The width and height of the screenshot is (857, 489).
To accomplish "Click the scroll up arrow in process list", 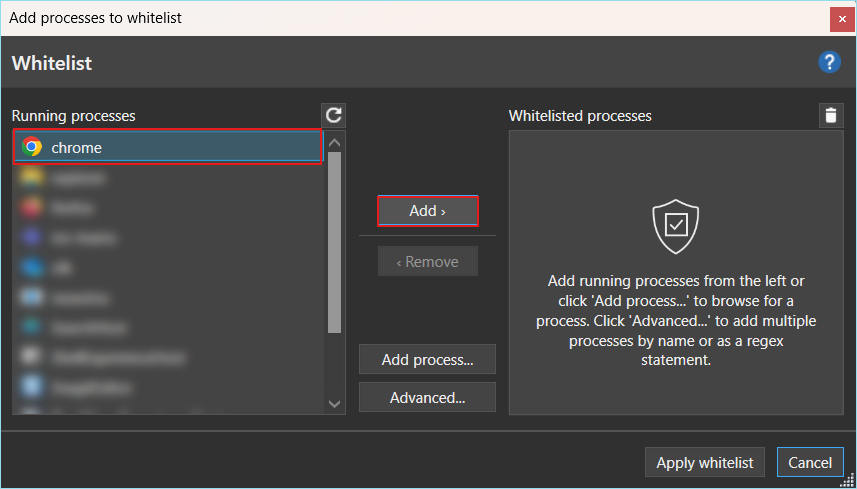I will pyautogui.click(x=334, y=143).
